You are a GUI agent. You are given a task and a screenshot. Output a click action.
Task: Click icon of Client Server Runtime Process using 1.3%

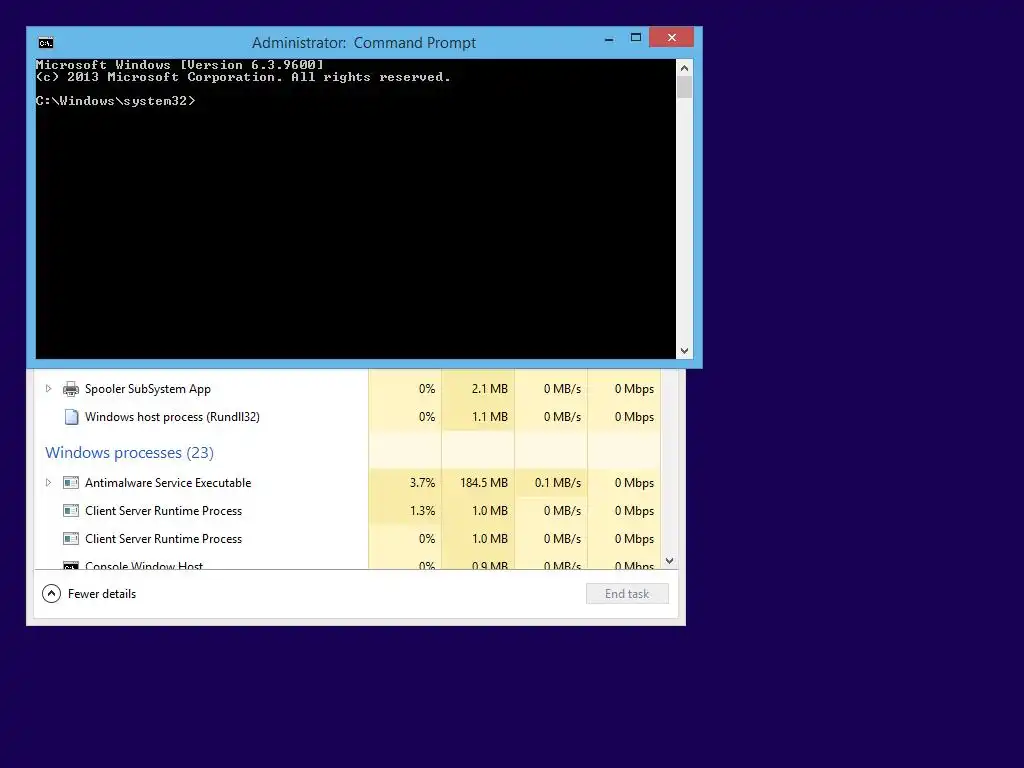(x=71, y=511)
